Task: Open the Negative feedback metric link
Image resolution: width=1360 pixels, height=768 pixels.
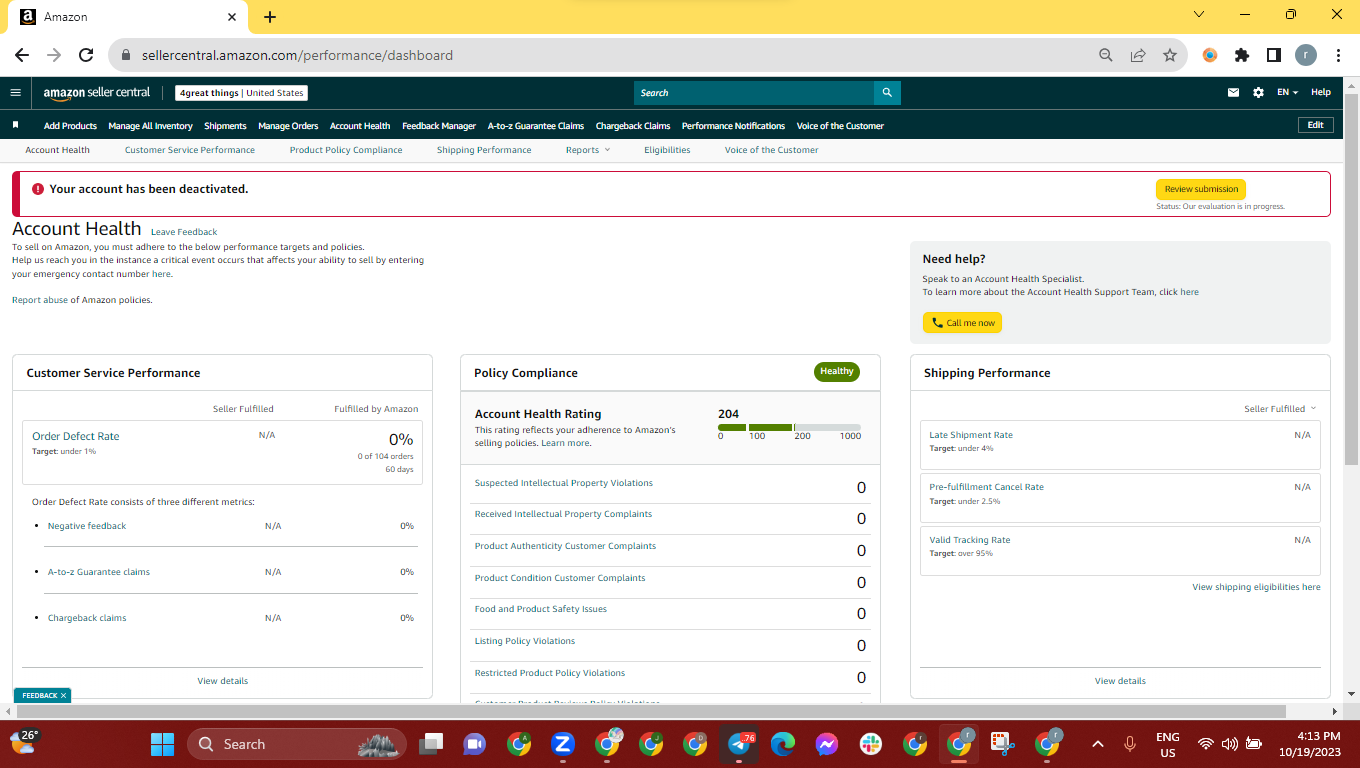Action: click(87, 526)
